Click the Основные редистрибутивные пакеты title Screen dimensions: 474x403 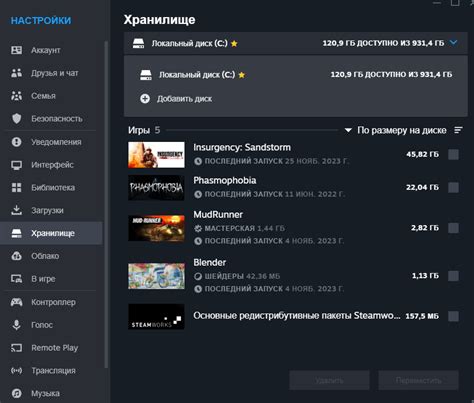click(297, 316)
